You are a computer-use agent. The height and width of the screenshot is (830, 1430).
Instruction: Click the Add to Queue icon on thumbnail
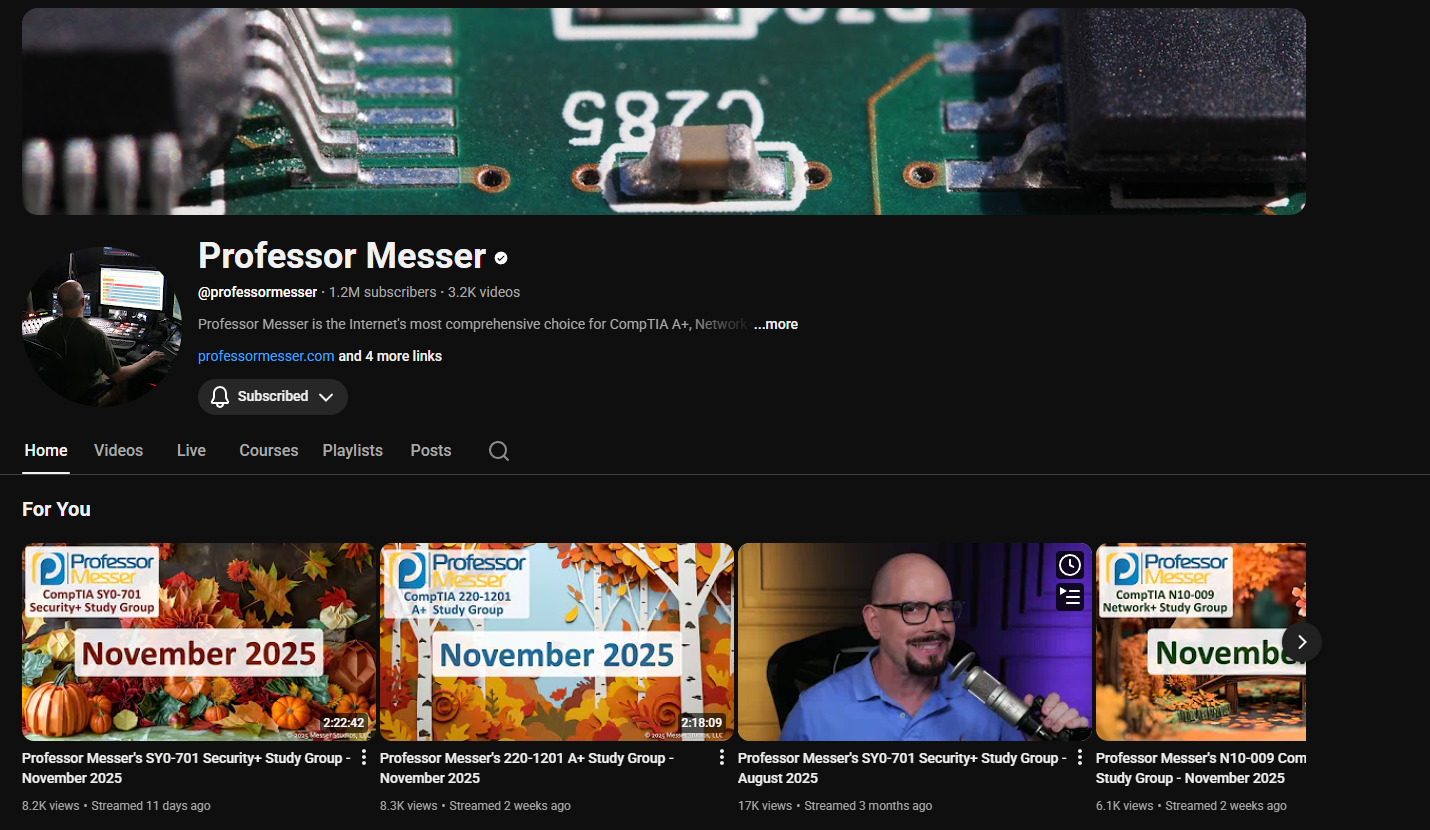tap(1069, 597)
